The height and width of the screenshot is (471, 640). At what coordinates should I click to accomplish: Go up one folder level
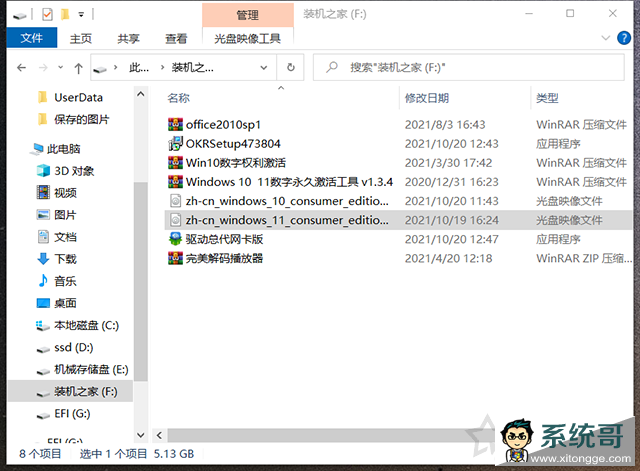(x=78, y=68)
